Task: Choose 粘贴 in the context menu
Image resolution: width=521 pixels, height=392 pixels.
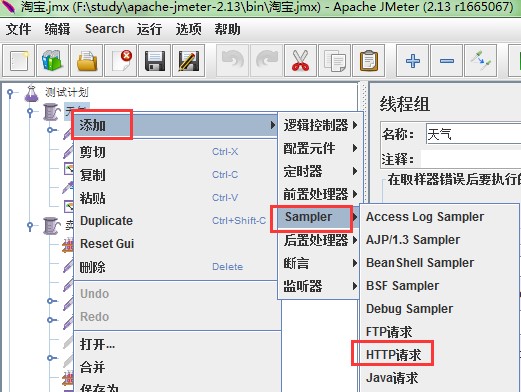Action: coord(176,198)
